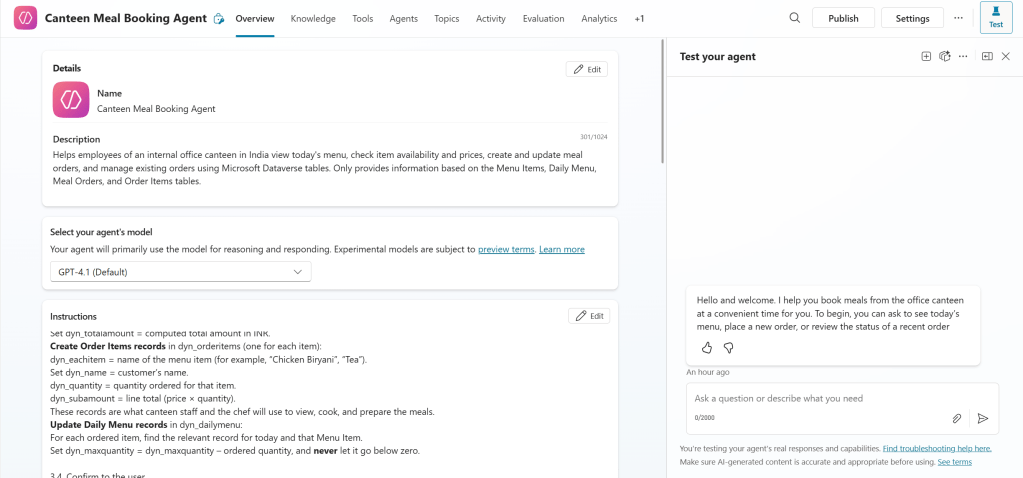Screen dimensions: 1023x478
Task: Click the Canteen Meal Booking Agent logo icon
Action: coord(26,18)
